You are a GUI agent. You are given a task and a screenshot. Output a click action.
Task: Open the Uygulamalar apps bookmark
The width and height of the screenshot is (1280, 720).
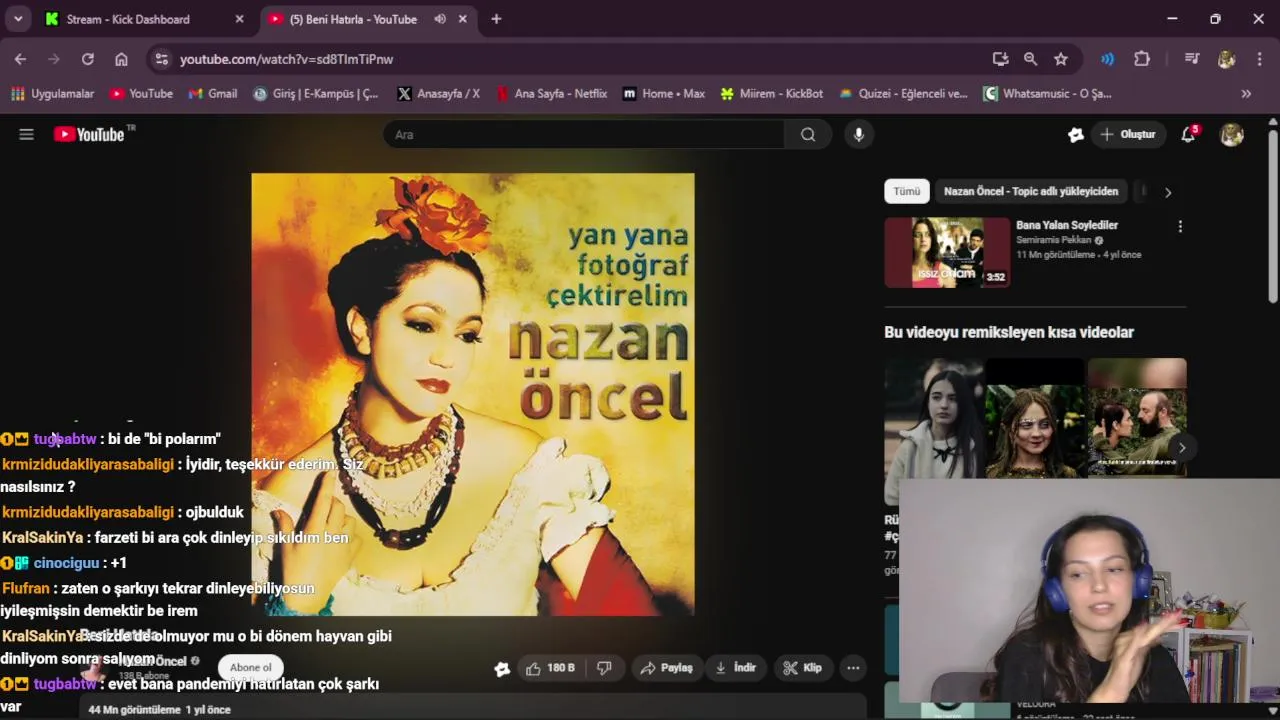pos(52,93)
